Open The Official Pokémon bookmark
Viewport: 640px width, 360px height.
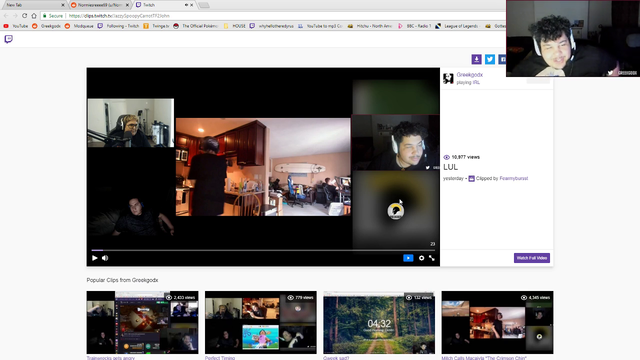(x=195, y=26)
